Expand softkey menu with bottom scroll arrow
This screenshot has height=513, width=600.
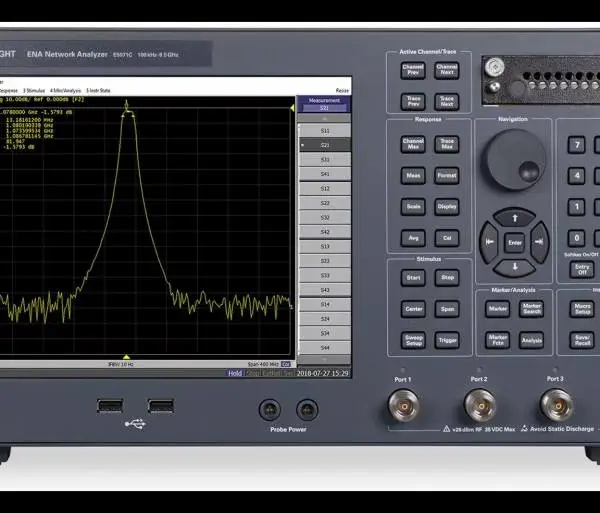[324, 360]
